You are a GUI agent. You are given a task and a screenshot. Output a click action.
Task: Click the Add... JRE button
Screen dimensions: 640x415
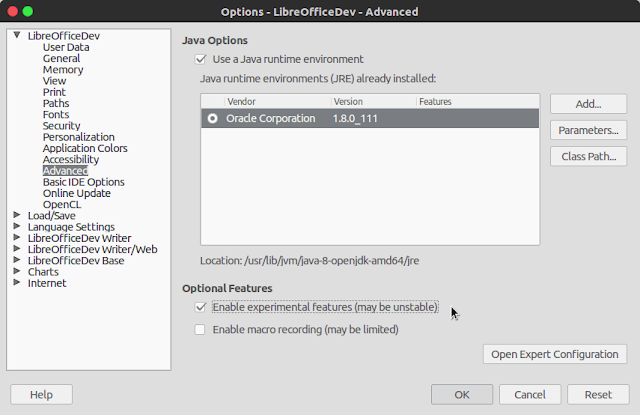tap(588, 104)
